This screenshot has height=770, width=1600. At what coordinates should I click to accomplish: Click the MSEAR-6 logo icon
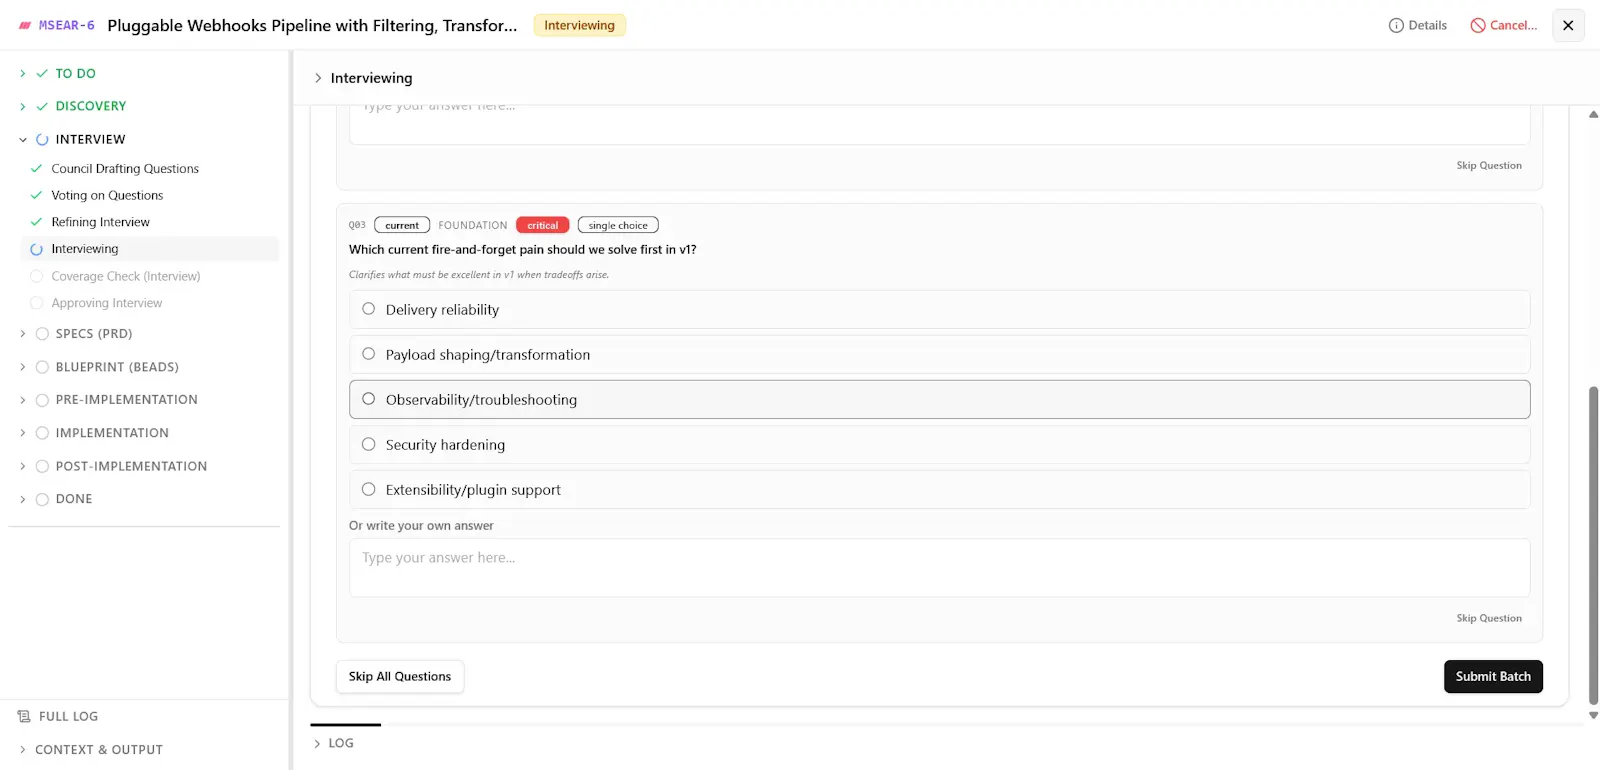pyautogui.click(x=25, y=26)
